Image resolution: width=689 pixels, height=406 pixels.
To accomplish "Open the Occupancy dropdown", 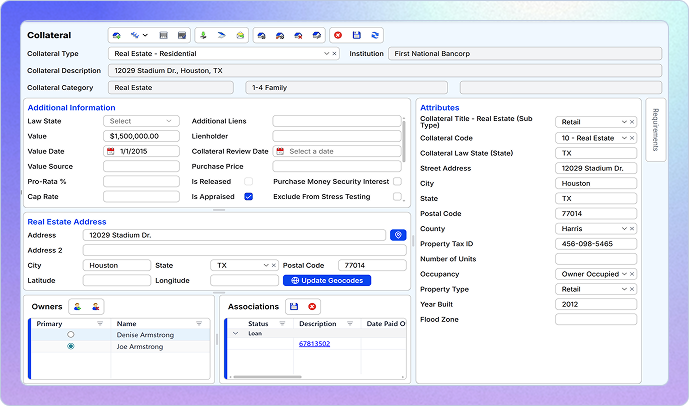I will coord(622,274).
